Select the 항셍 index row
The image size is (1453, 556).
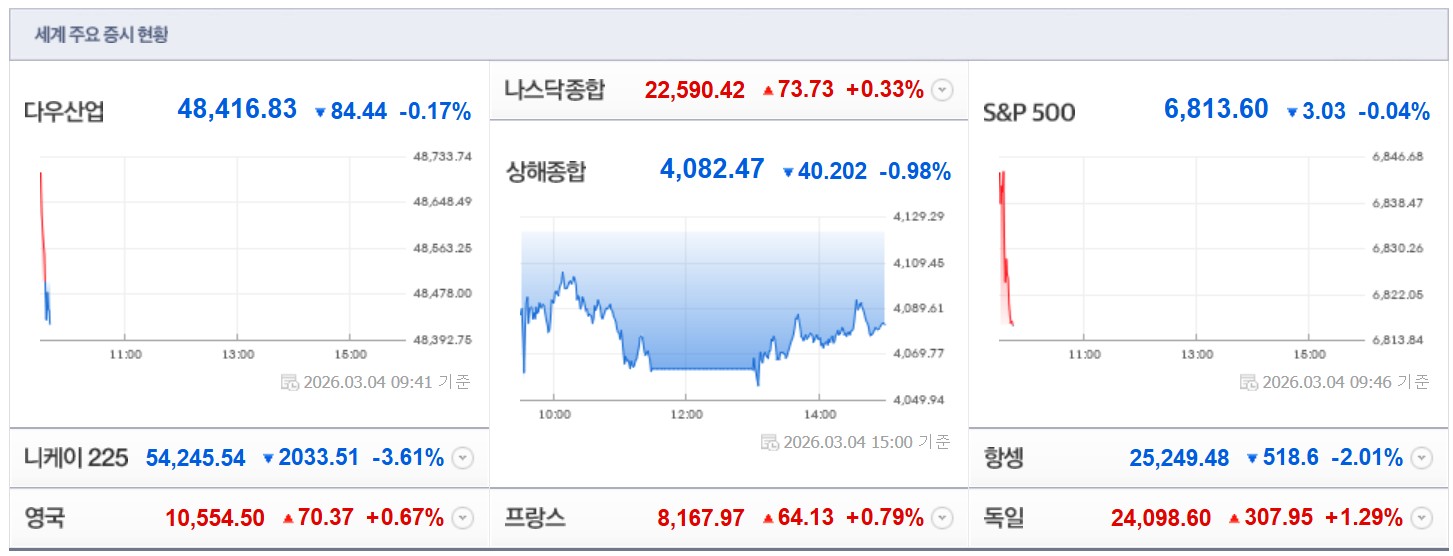1004,458
